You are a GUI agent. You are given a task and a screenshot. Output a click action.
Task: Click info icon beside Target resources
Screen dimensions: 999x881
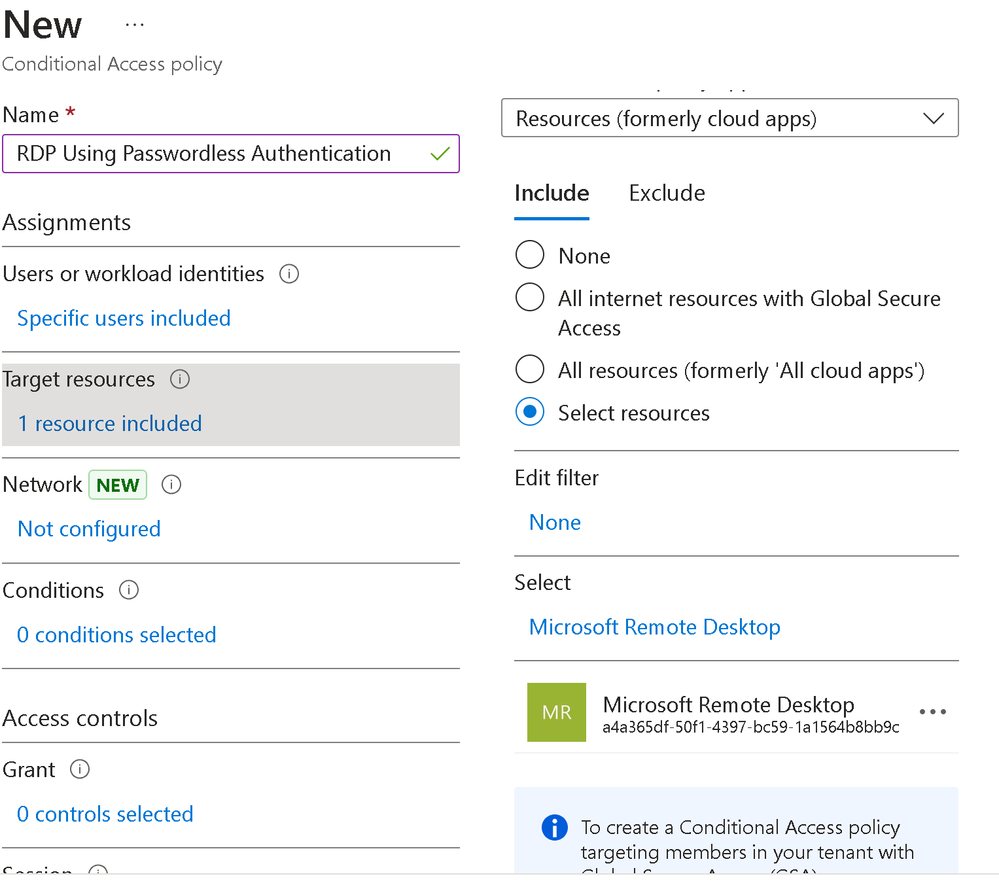[180, 380]
